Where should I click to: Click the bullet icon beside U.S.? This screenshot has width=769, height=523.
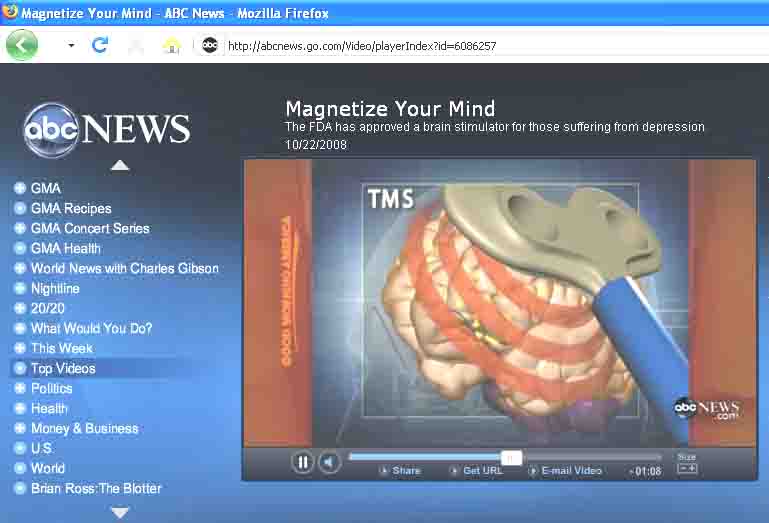20,448
